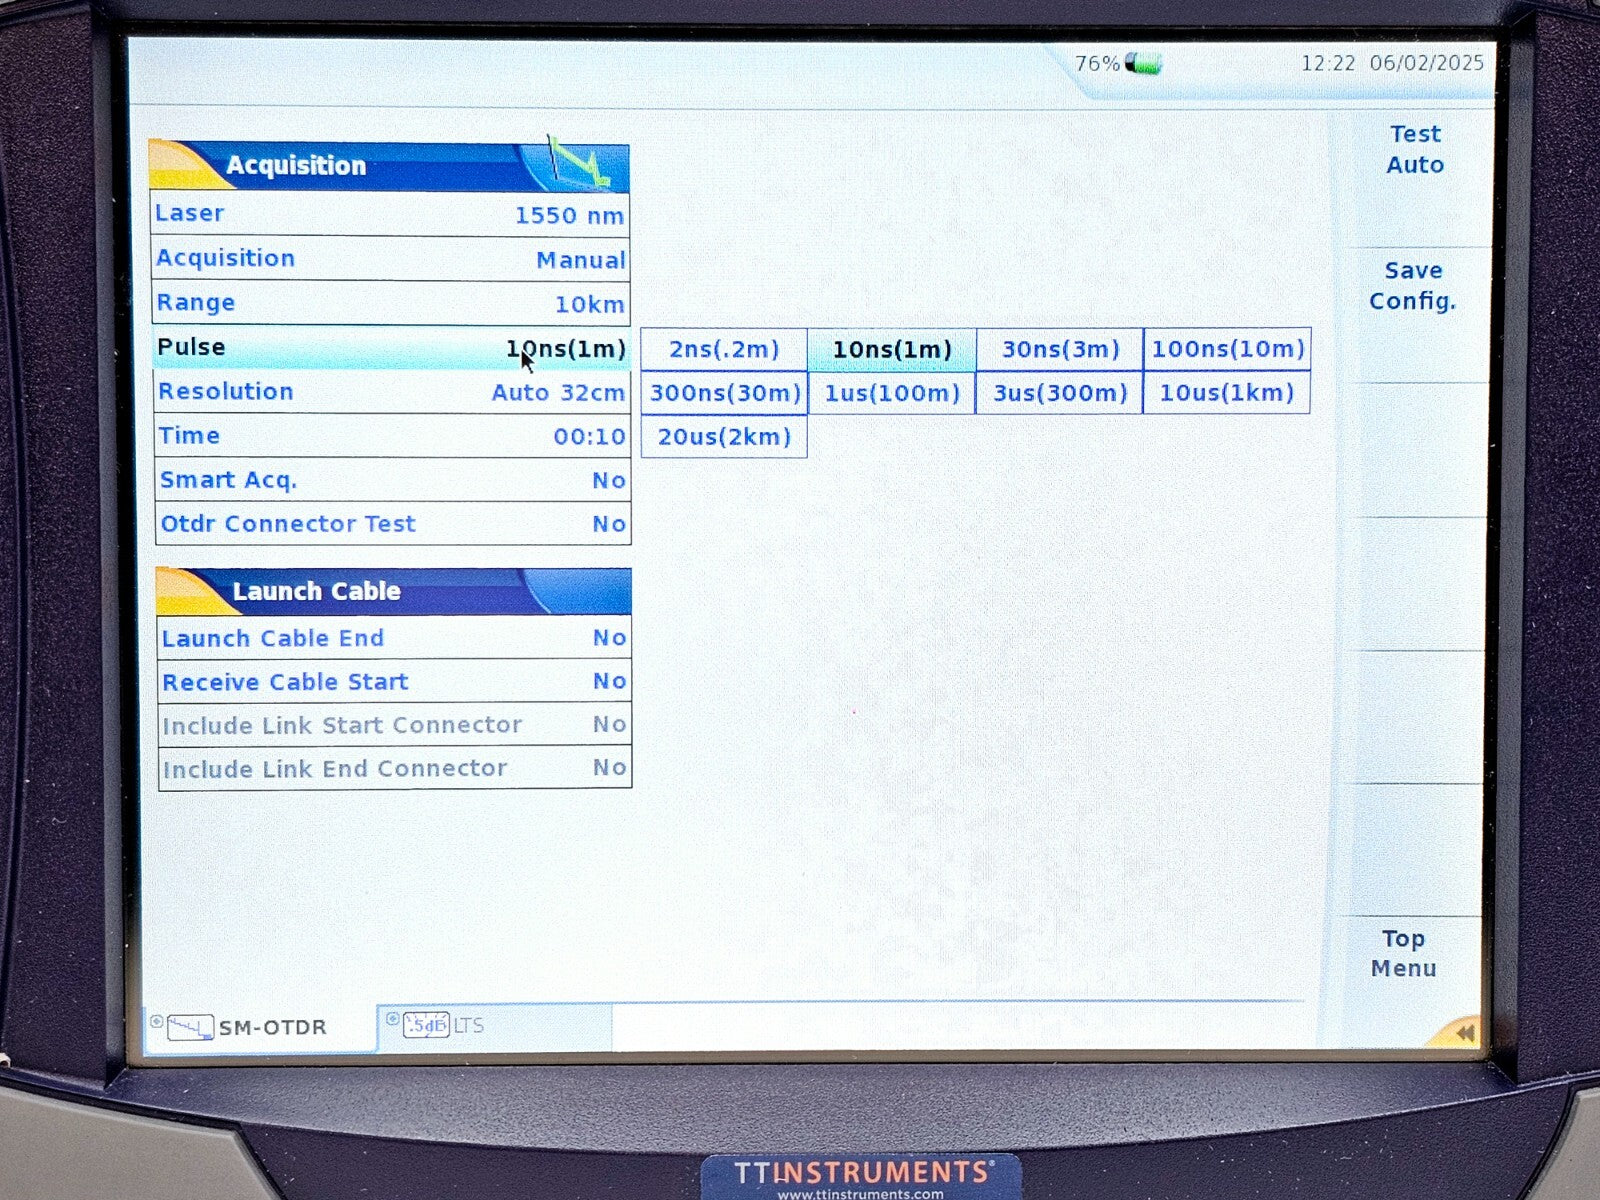Choose the 20us(2km) pulse option
This screenshot has width=1600, height=1200.
[724, 437]
